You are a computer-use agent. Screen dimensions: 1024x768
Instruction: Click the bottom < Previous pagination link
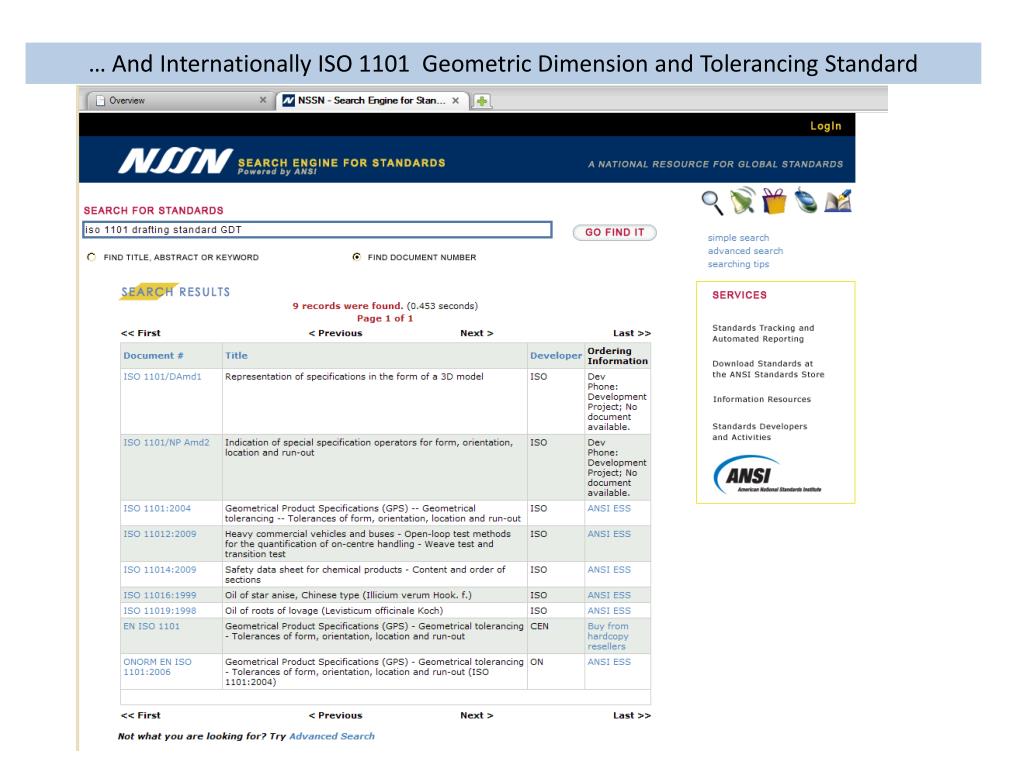pyautogui.click(x=335, y=716)
